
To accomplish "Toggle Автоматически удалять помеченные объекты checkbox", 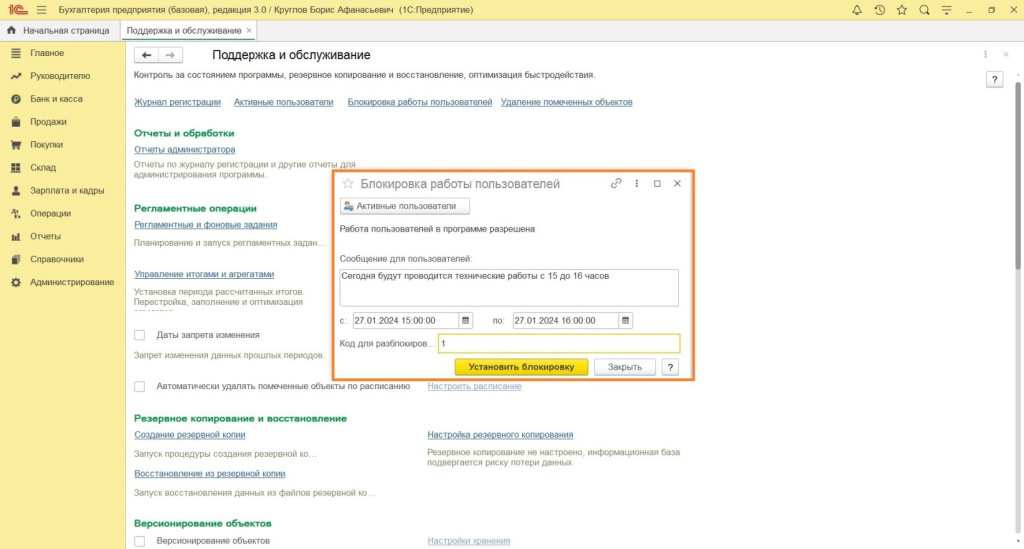I will coord(140,386).
